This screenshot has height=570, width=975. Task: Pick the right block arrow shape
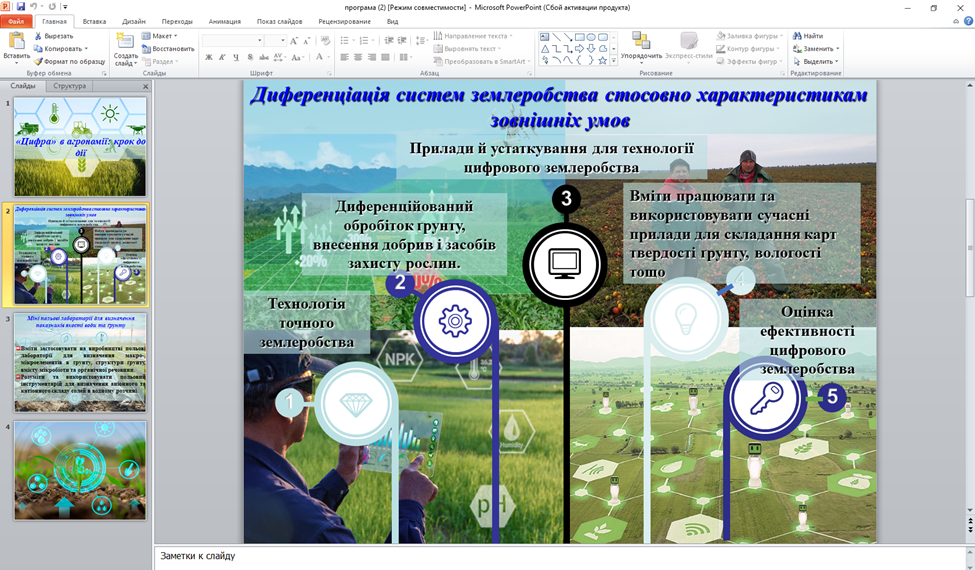click(x=580, y=48)
